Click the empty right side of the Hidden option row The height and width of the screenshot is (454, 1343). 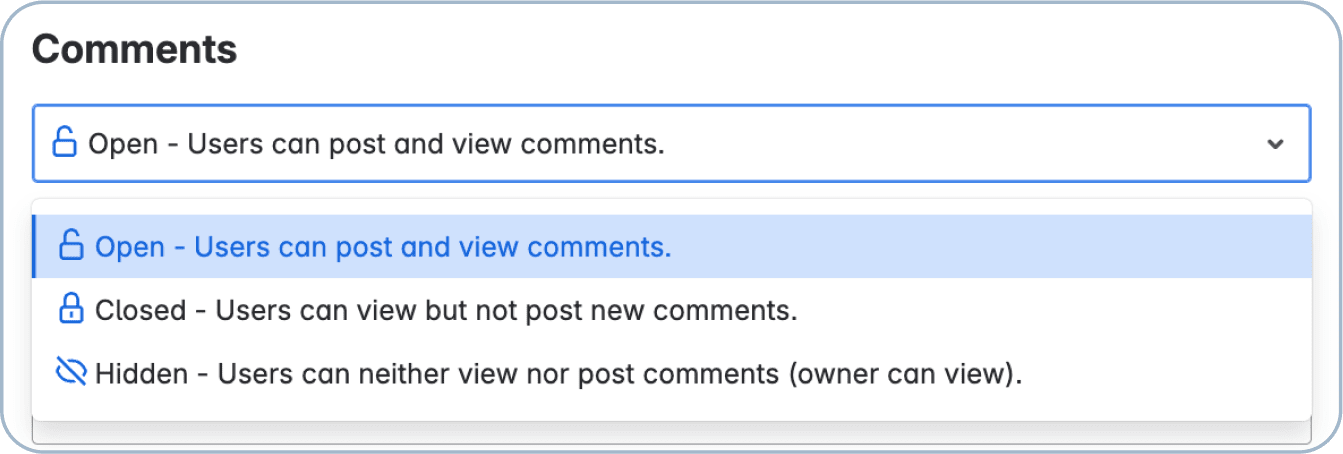[x=1180, y=374]
